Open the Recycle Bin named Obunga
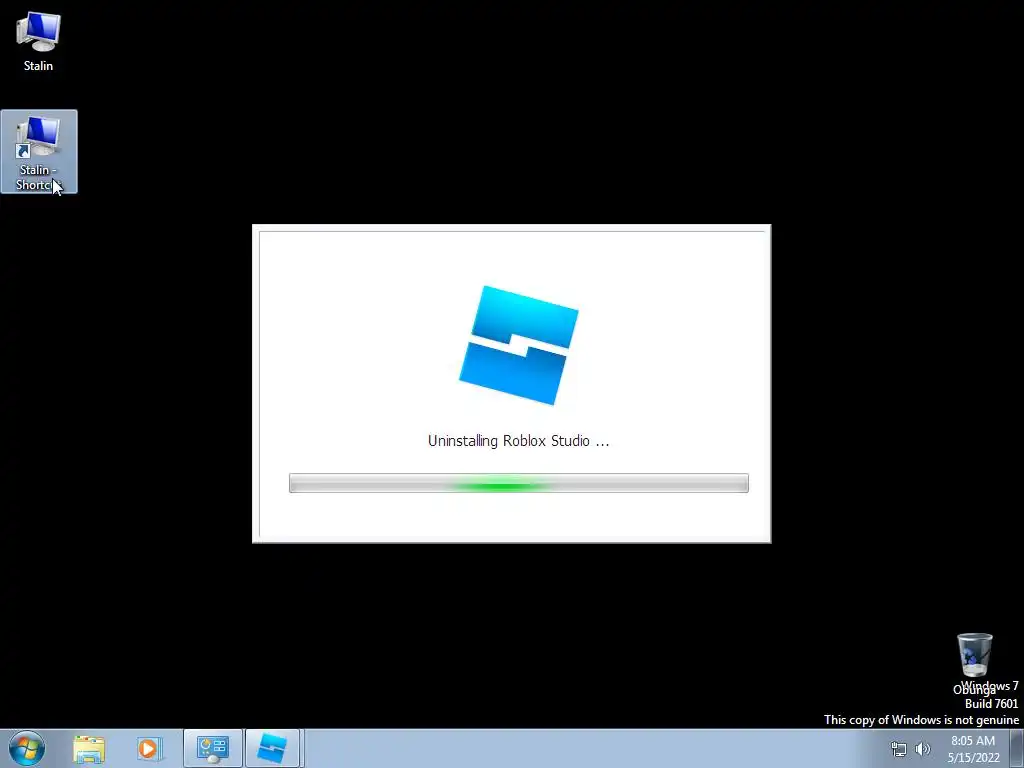Viewport: 1024px width, 768px height. pyautogui.click(x=974, y=663)
